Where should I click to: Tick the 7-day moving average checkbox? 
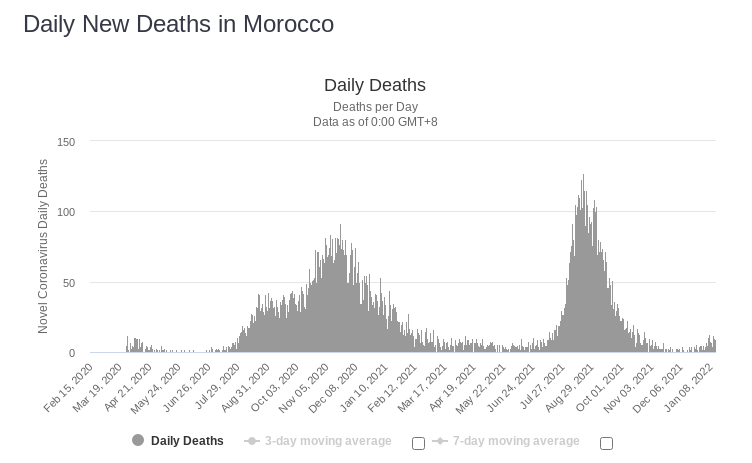[x=606, y=443]
